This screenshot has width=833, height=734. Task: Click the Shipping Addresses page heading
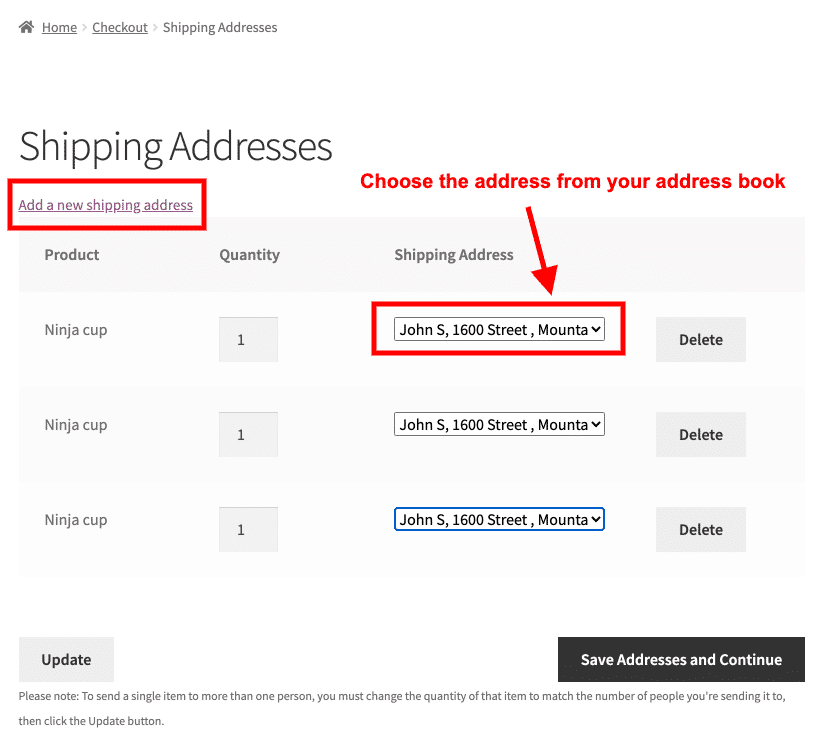pyautogui.click(x=176, y=146)
